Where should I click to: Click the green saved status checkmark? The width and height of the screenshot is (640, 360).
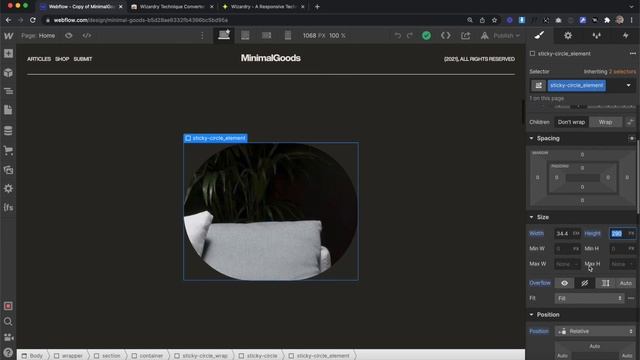point(427,36)
